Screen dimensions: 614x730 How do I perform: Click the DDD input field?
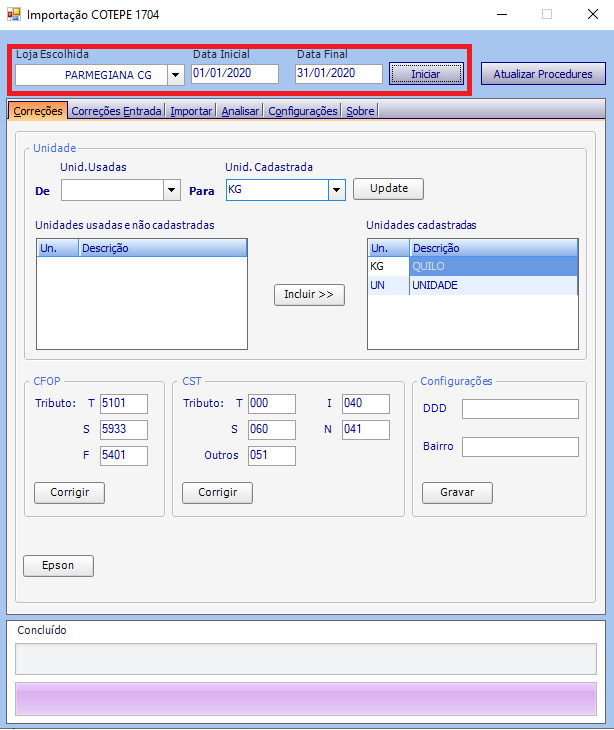coord(520,409)
